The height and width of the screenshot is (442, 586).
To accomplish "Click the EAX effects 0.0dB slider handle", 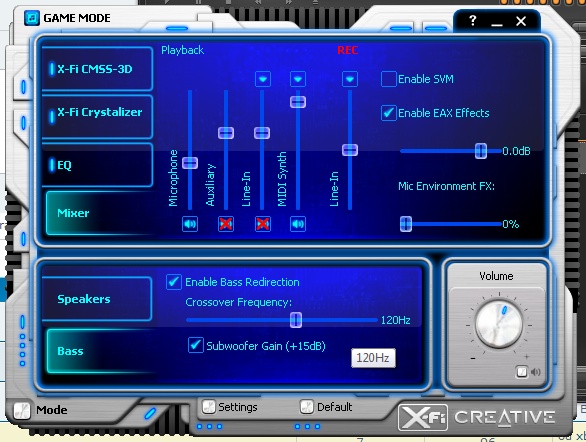I will (481, 151).
